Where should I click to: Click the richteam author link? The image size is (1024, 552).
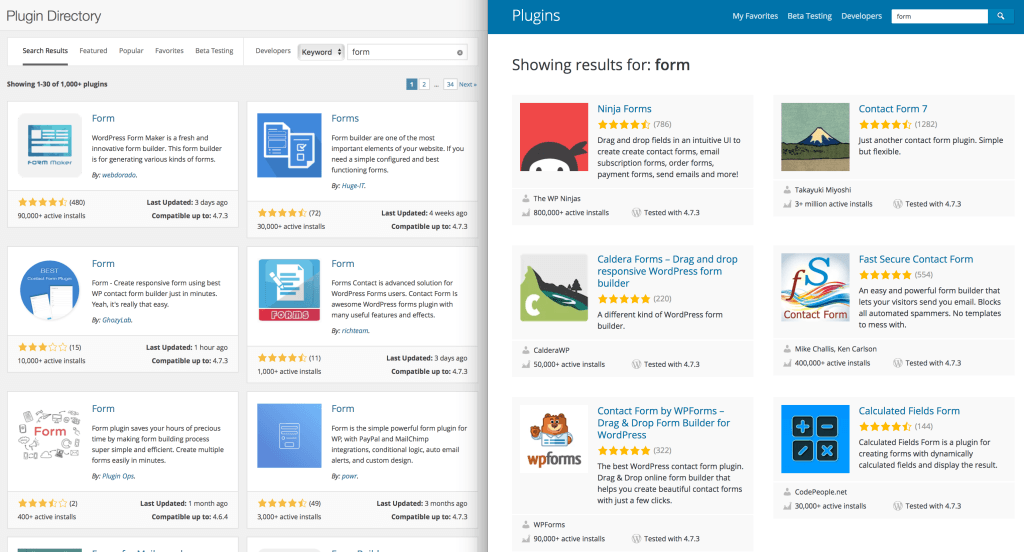[x=355, y=331]
